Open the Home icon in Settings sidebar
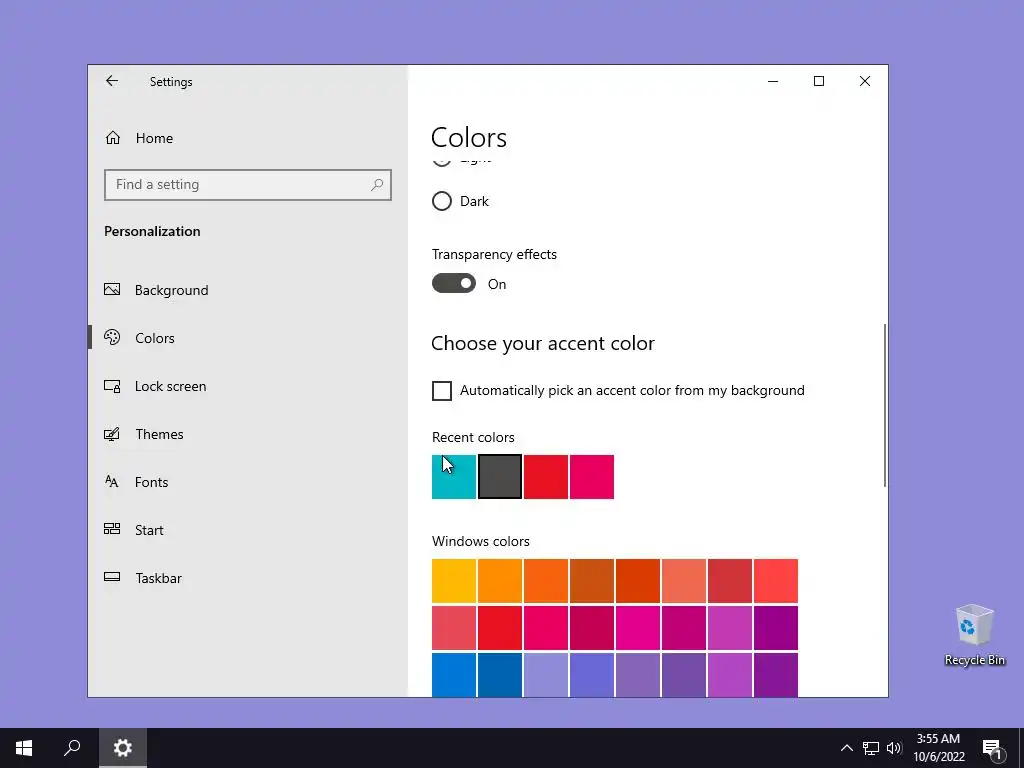 coord(113,138)
